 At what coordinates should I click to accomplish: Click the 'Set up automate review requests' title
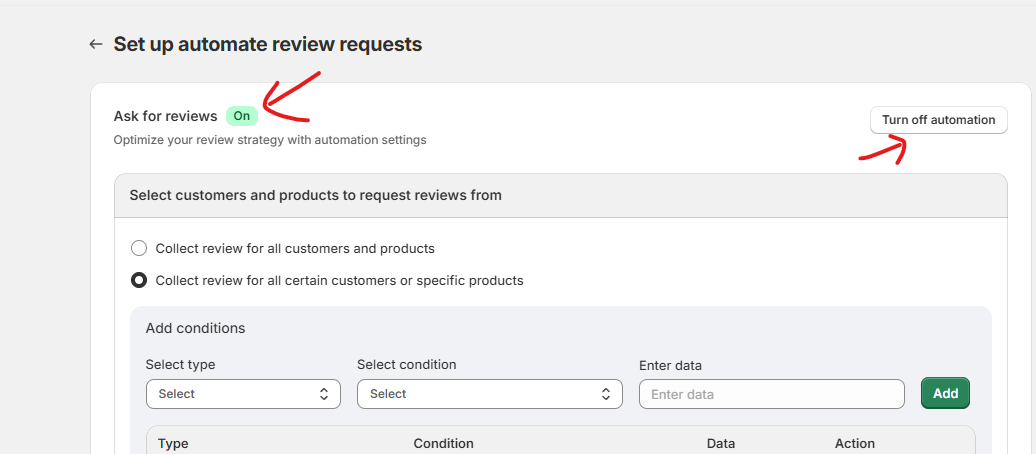pos(268,44)
